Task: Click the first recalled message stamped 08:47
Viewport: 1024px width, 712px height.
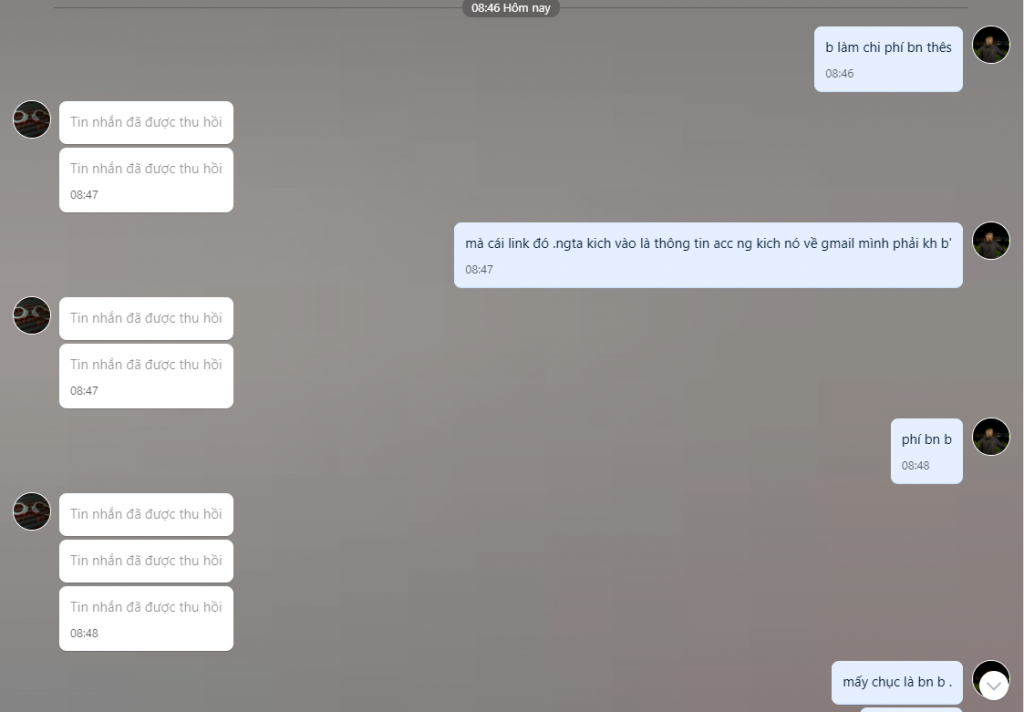Action: tap(146, 180)
